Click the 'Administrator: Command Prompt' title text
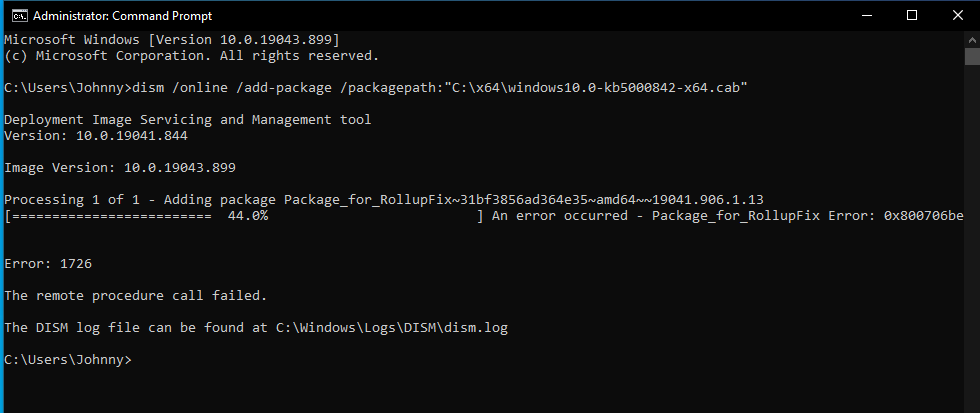 coord(122,16)
